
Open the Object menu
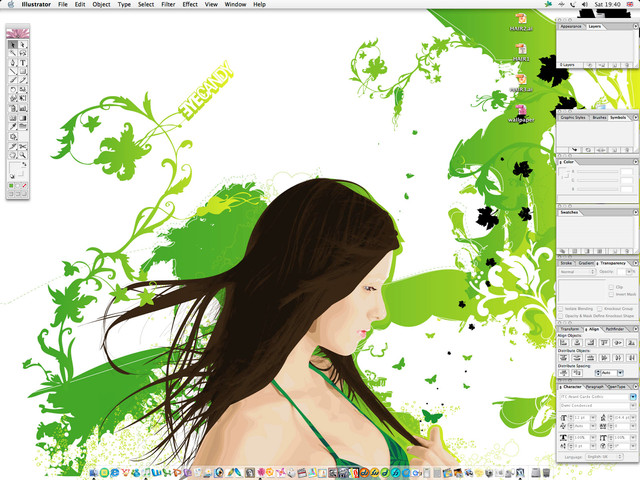101,4
